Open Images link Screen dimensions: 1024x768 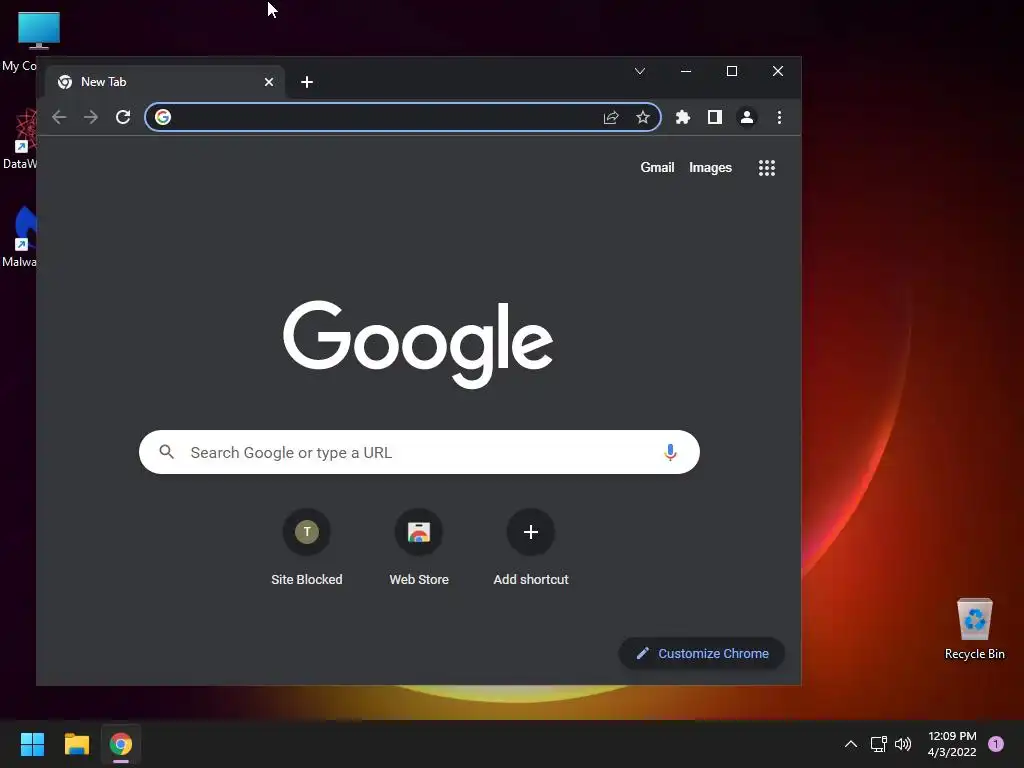[x=711, y=167]
